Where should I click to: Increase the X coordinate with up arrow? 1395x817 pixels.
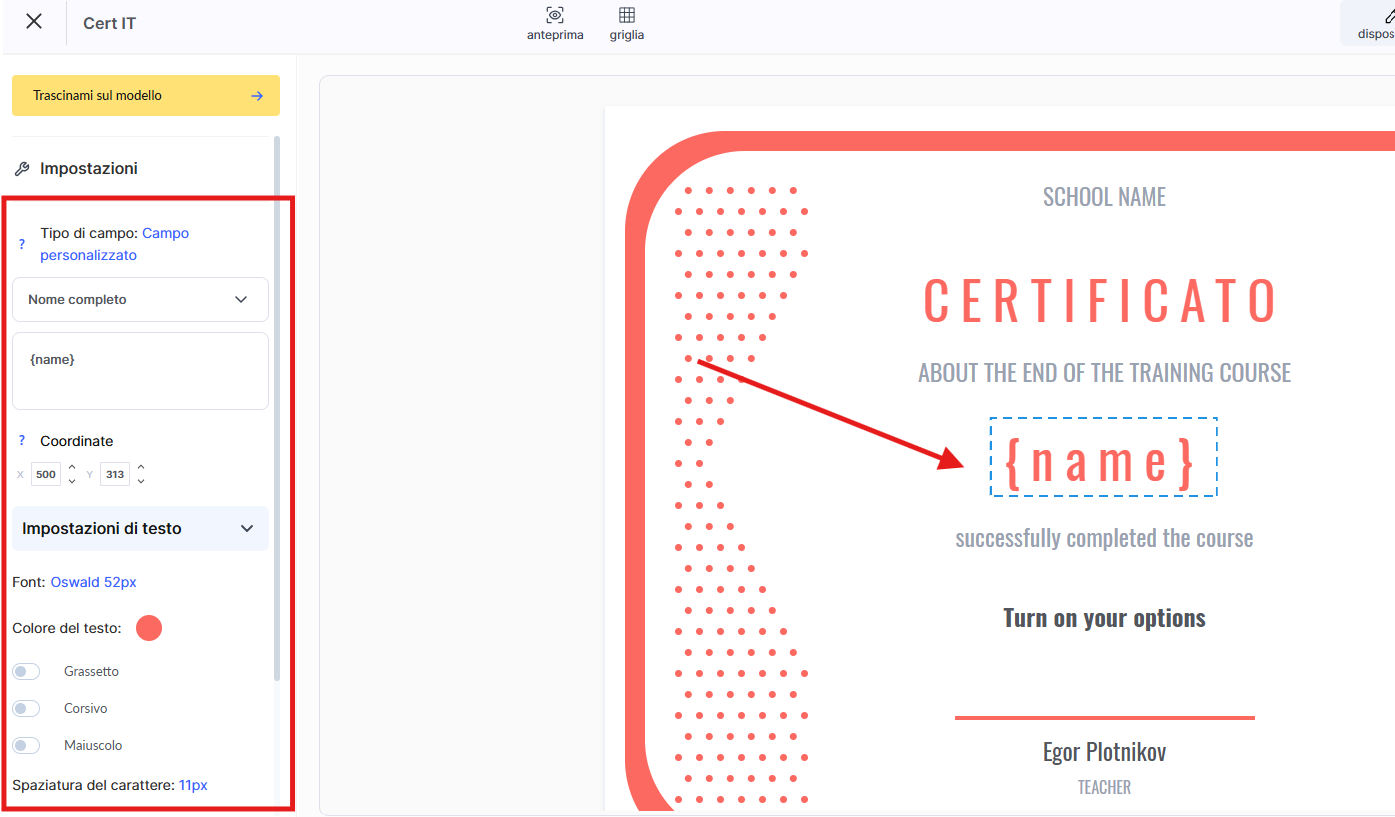point(72,467)
